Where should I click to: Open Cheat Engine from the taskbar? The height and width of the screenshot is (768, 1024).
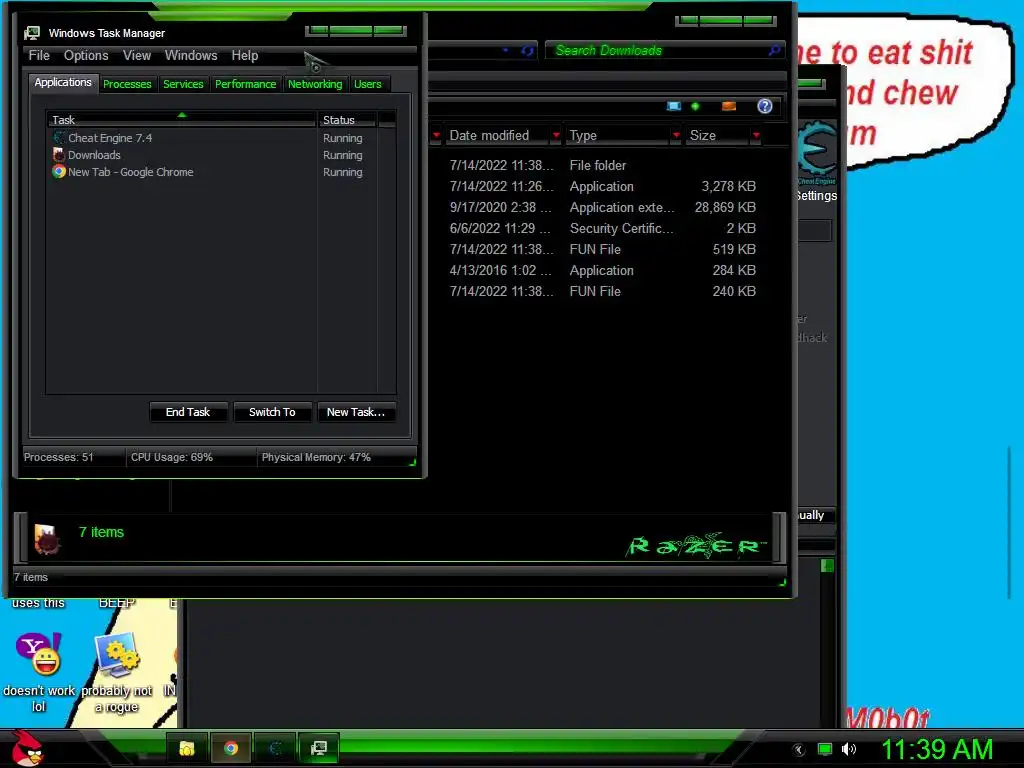[275, 748]
